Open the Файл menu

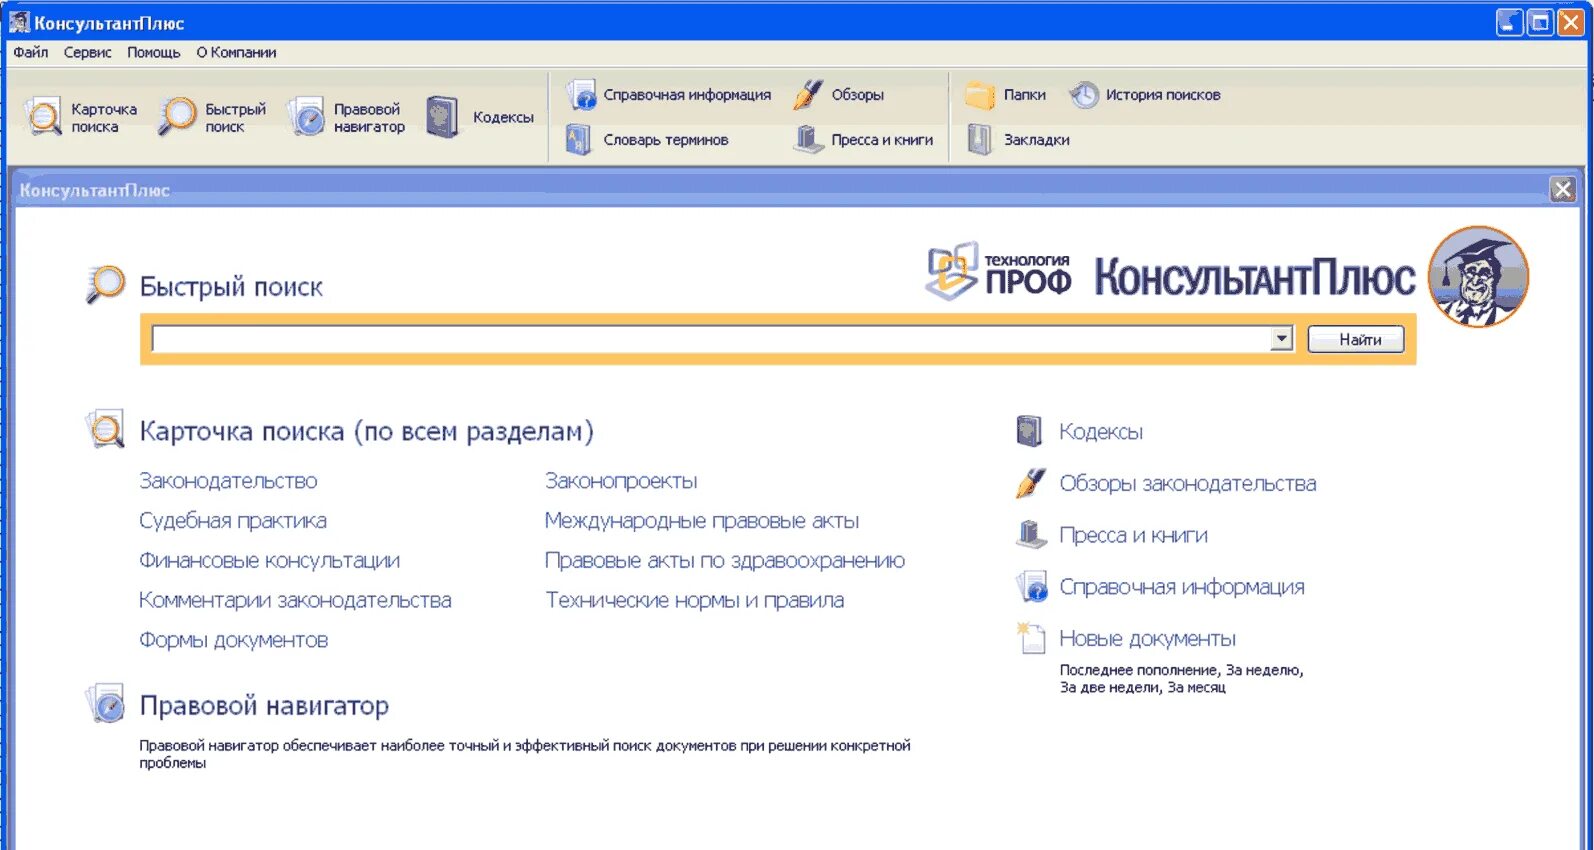(x=30, y=52)
